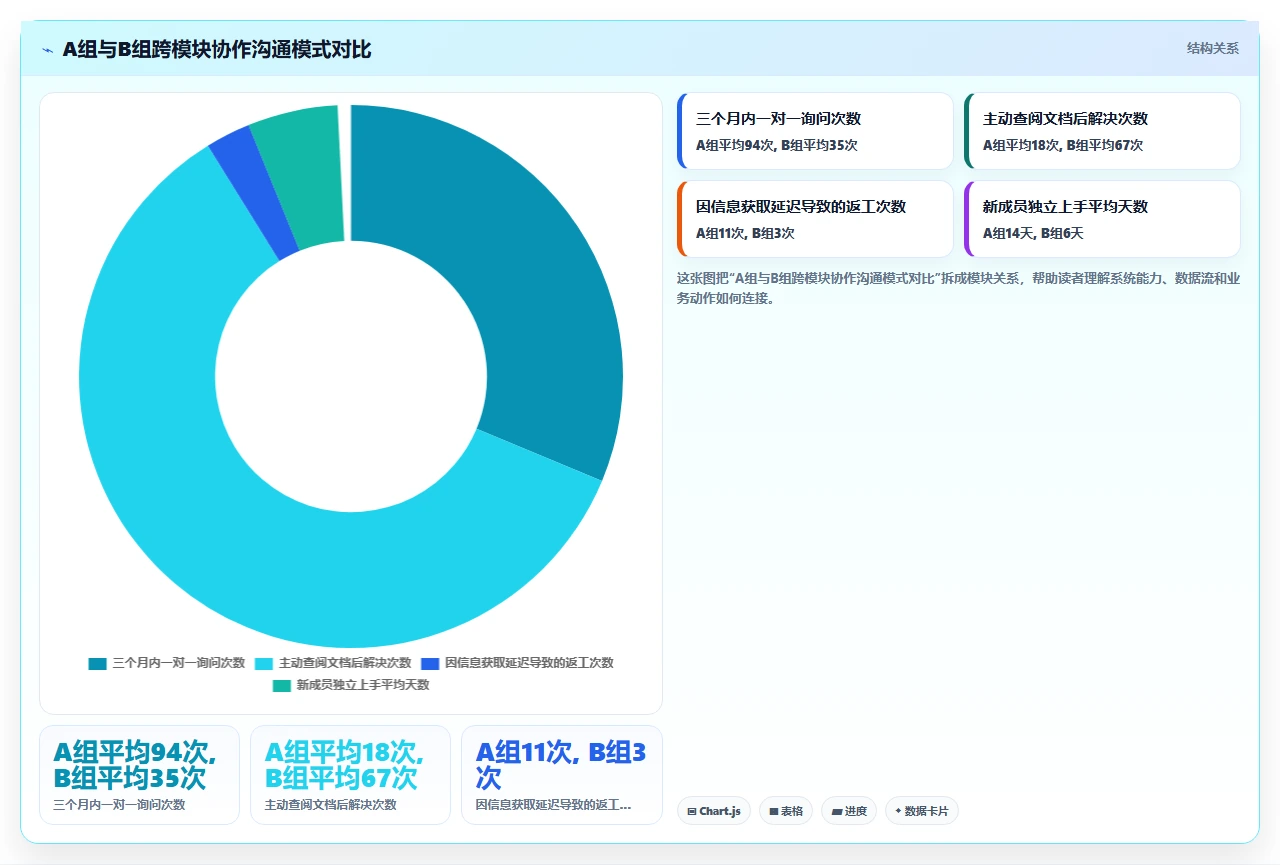
Task: Click the 数据卡片 tag chip
Action: click(922, 811)
